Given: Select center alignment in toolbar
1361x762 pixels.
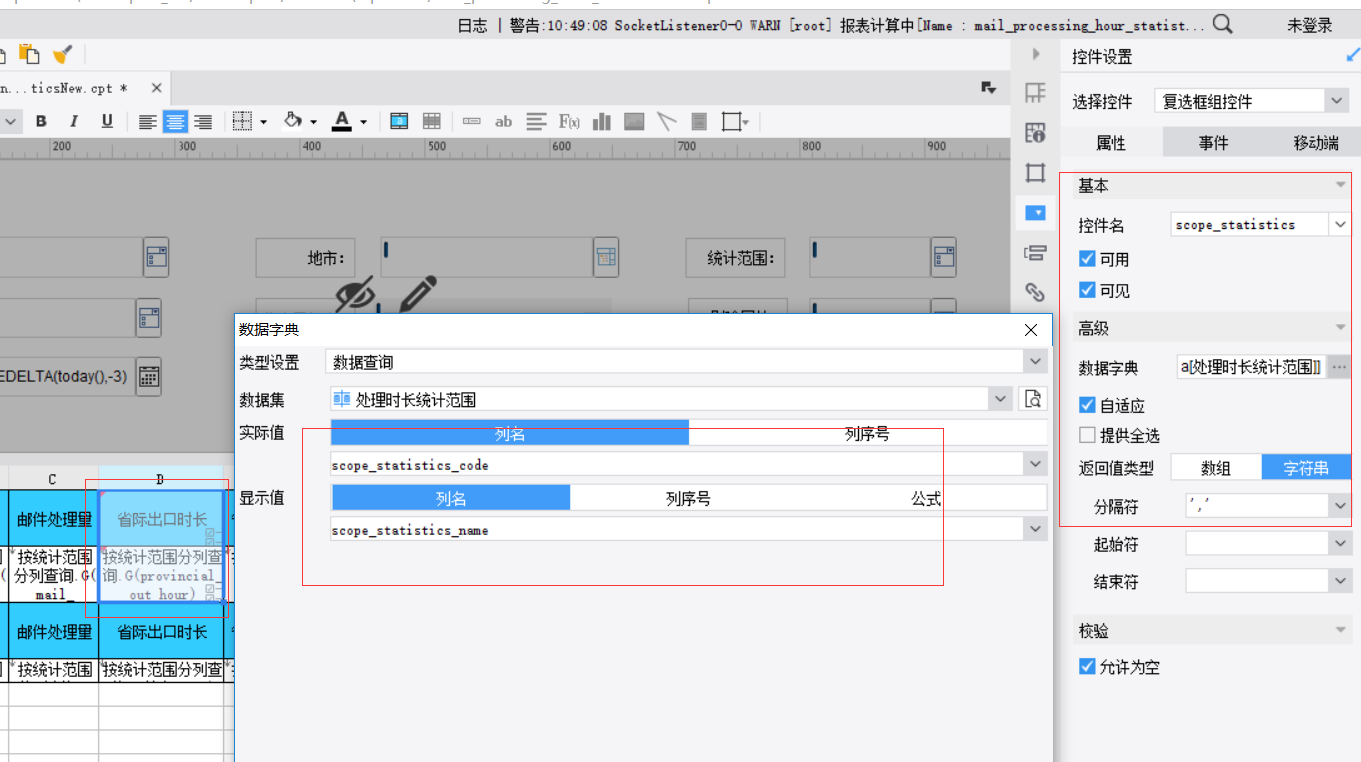Looking at the screenshot, I should click(x=176, y=122).
